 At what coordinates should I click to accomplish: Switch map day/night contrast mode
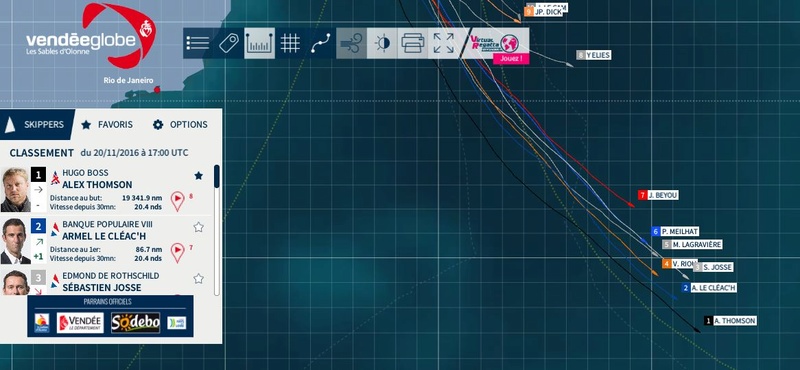[x=382, y=43]
